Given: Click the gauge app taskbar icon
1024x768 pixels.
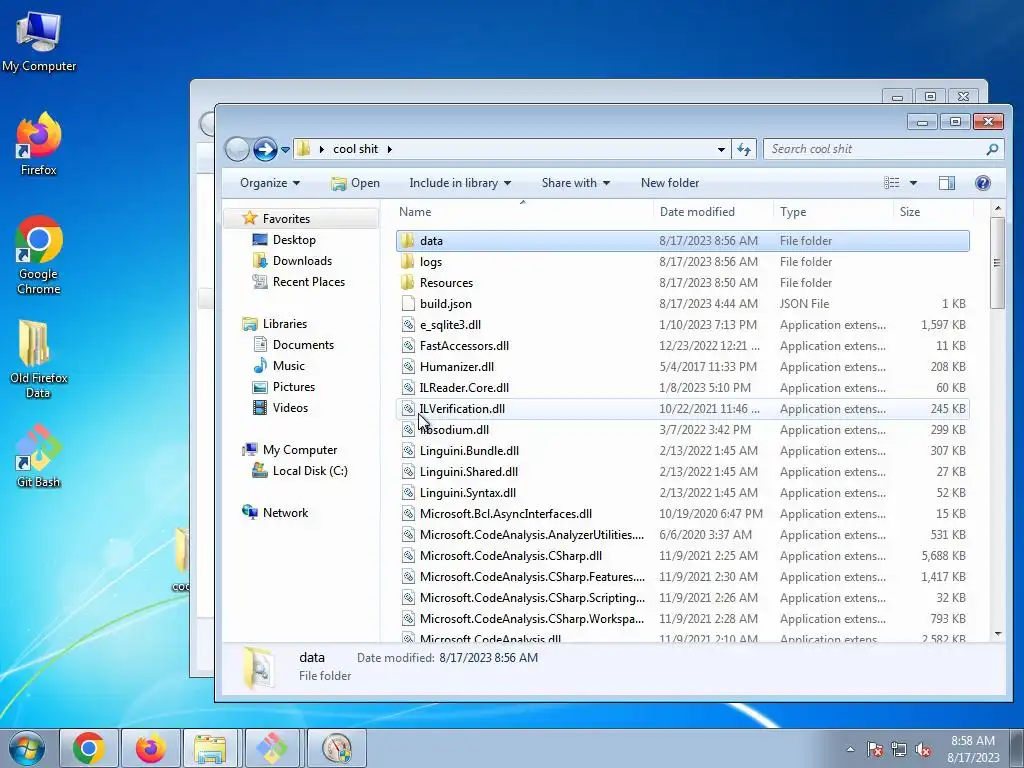Looking at the screenshot, I should pos(337,748).
